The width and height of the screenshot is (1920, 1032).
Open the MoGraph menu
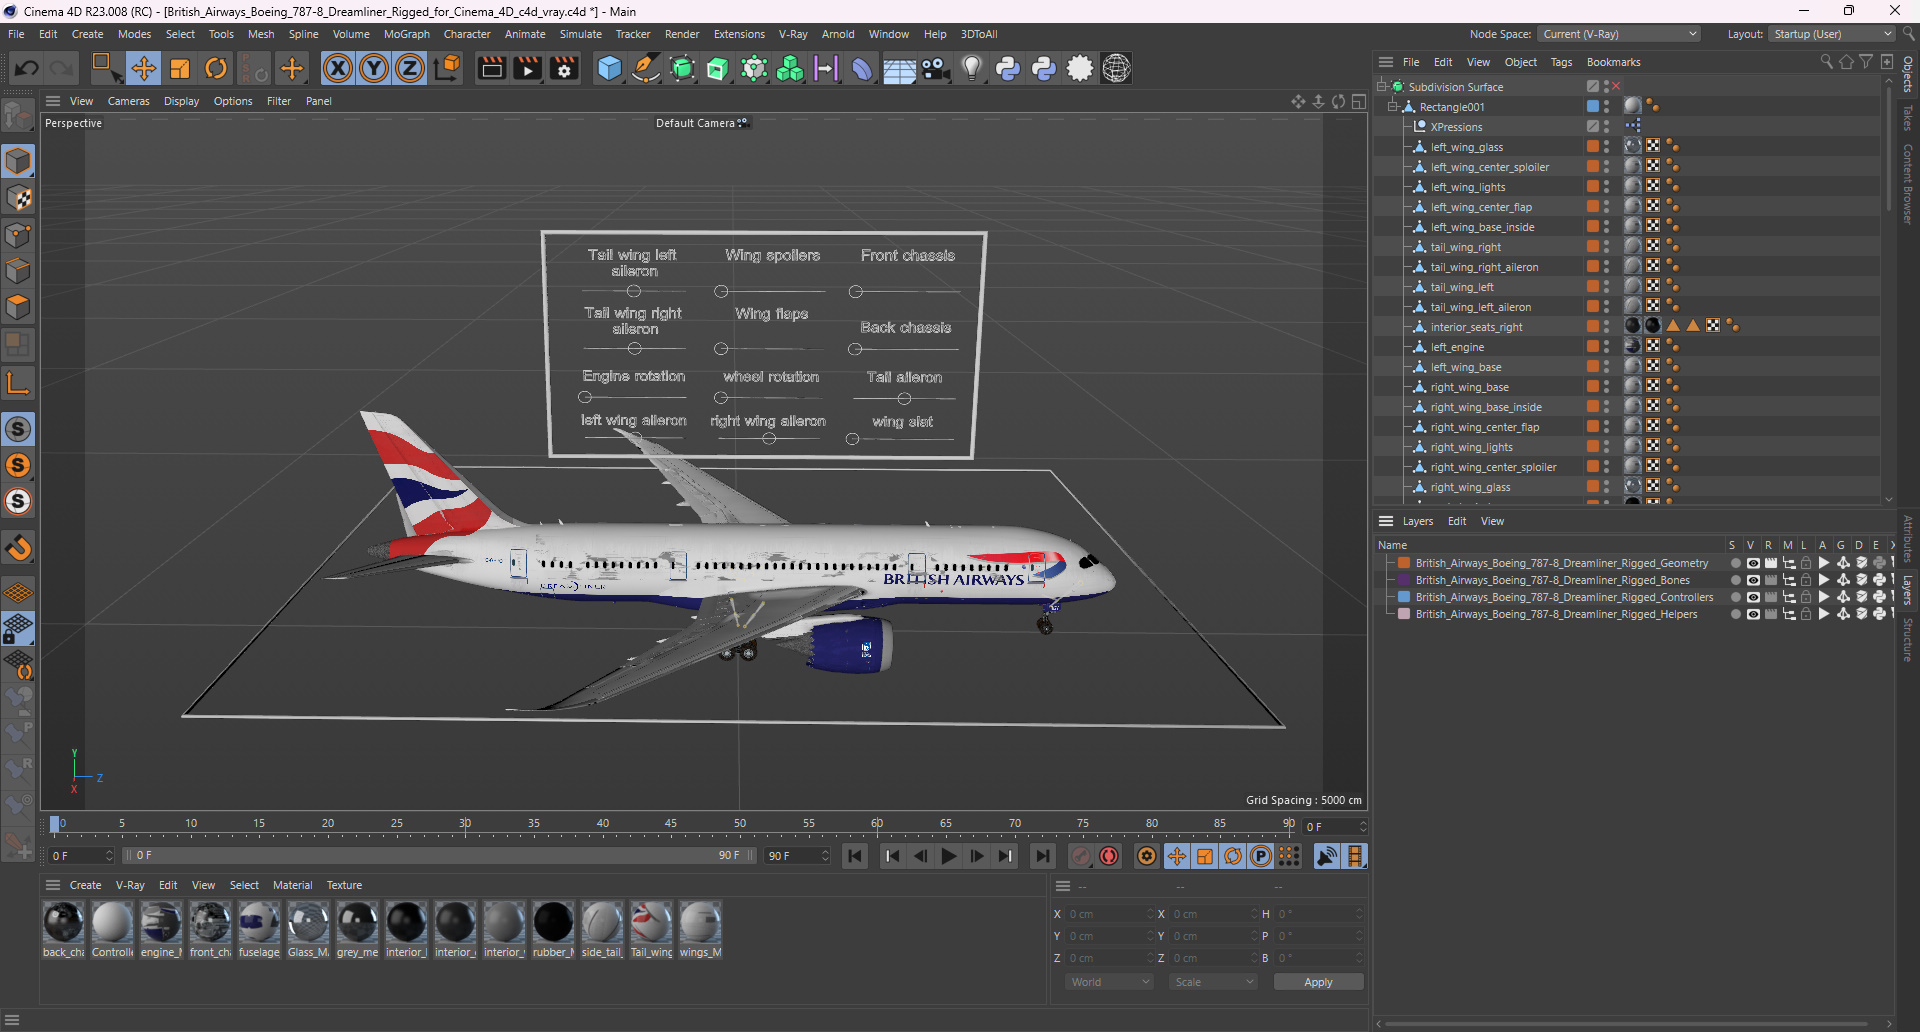pyautogui.click(x=406, y=34)
